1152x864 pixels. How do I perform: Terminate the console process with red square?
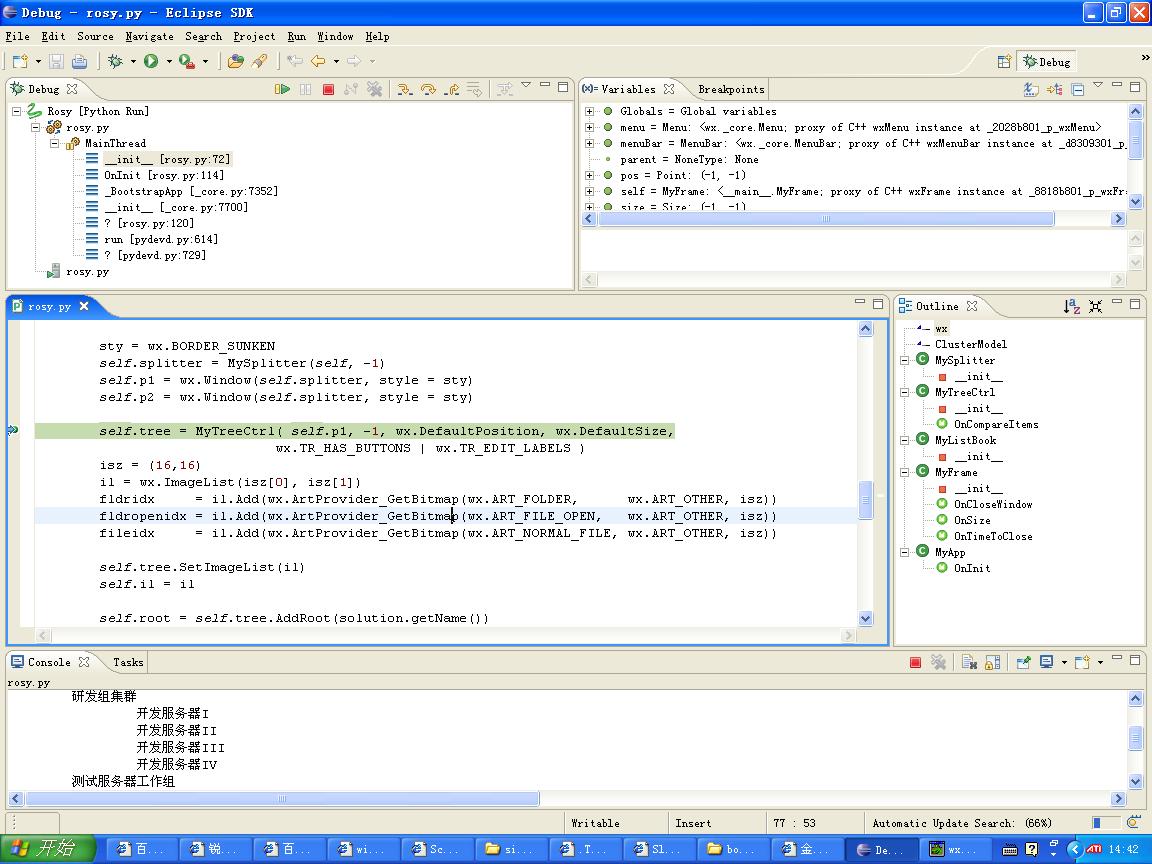click(x=915, y=663)
